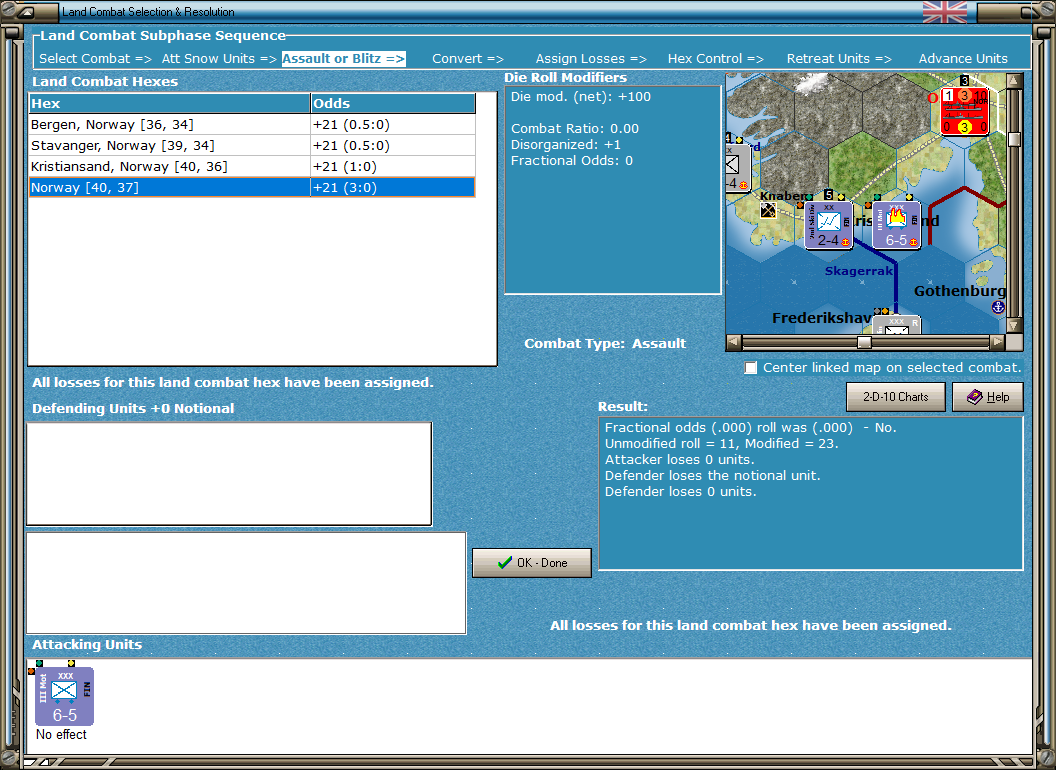1056x770 pixels.
Task: Click the map's scroll left arrow
Action: coord(734,342)
